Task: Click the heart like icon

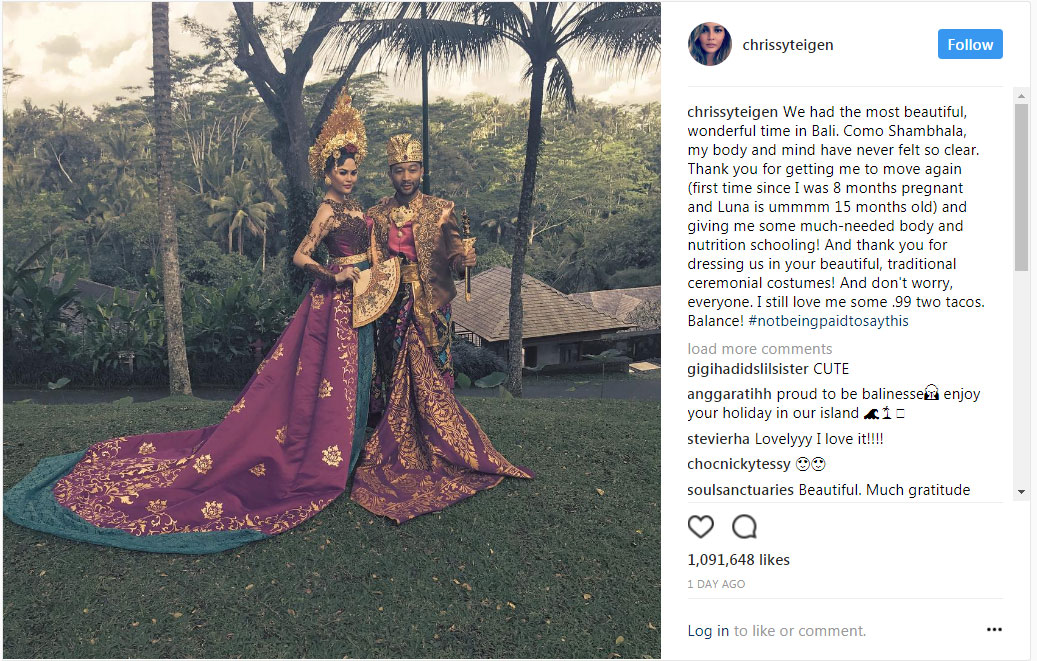Action: 700,527
